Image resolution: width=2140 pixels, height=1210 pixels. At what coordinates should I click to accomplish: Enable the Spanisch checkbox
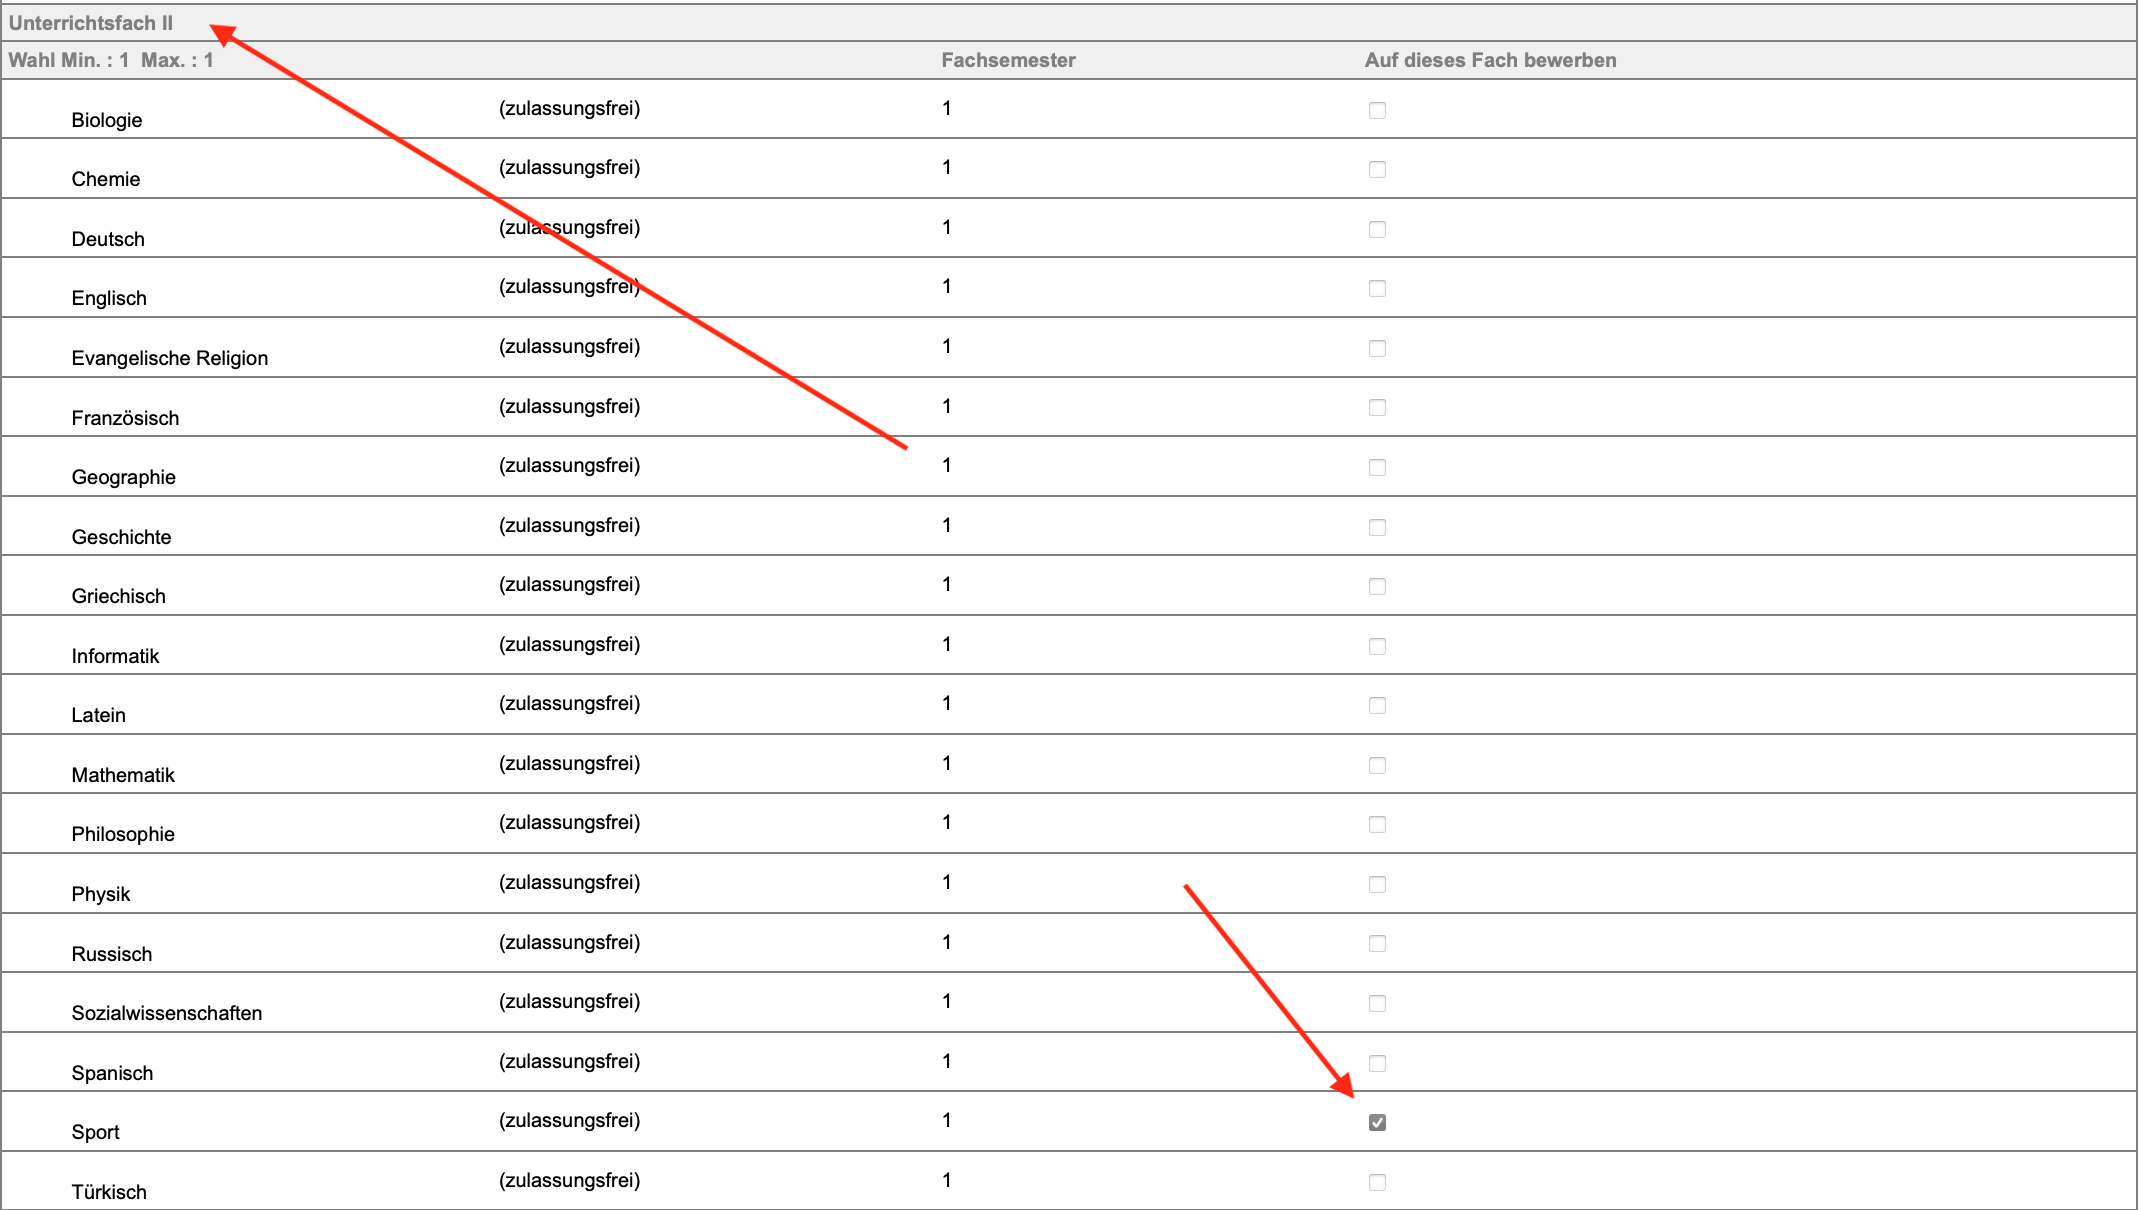point(1377,1063)
